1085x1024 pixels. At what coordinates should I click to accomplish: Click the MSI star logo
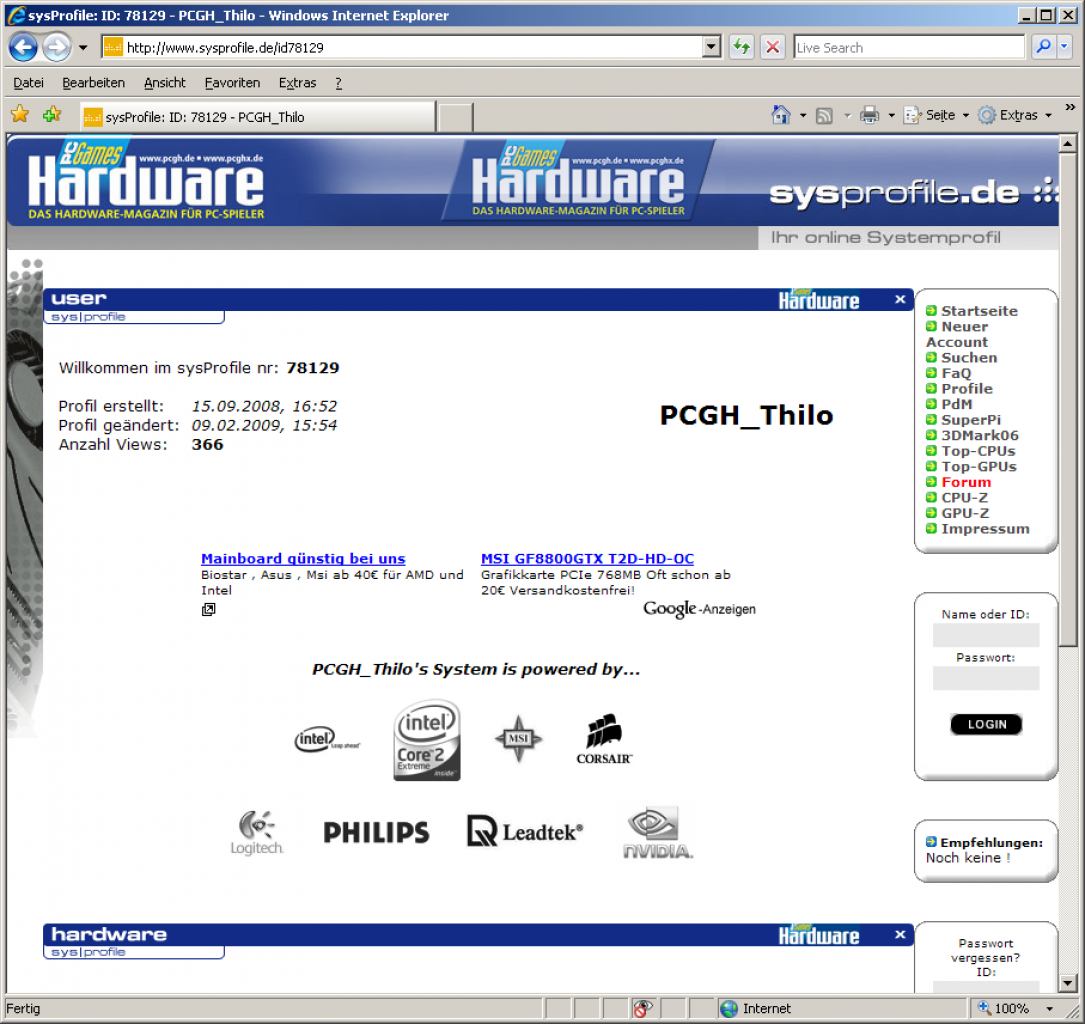[518, 739]
